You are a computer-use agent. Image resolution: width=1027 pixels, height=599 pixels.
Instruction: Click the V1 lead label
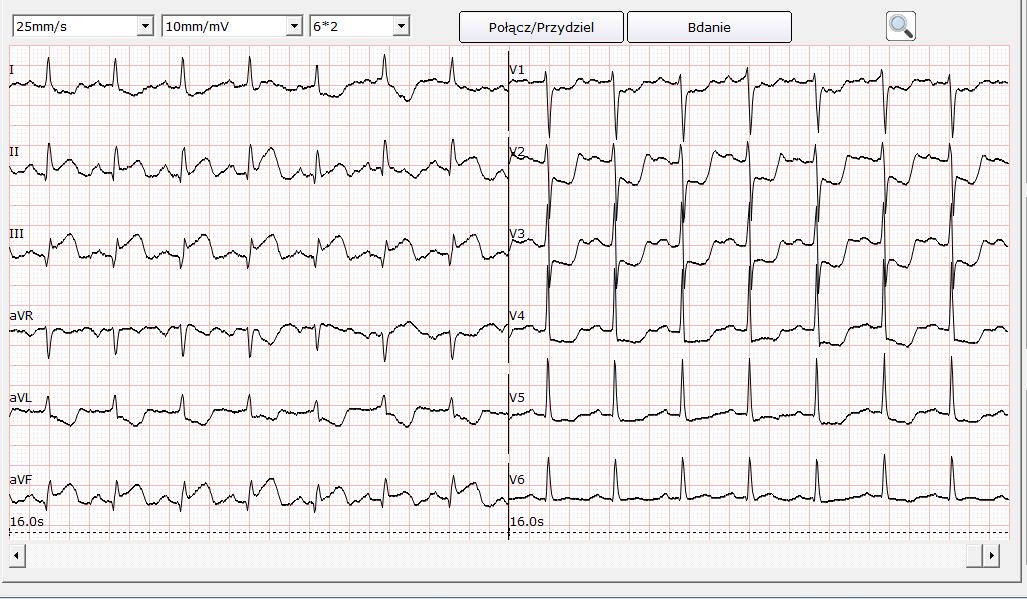pyautogui.click(x=517, y=69)
